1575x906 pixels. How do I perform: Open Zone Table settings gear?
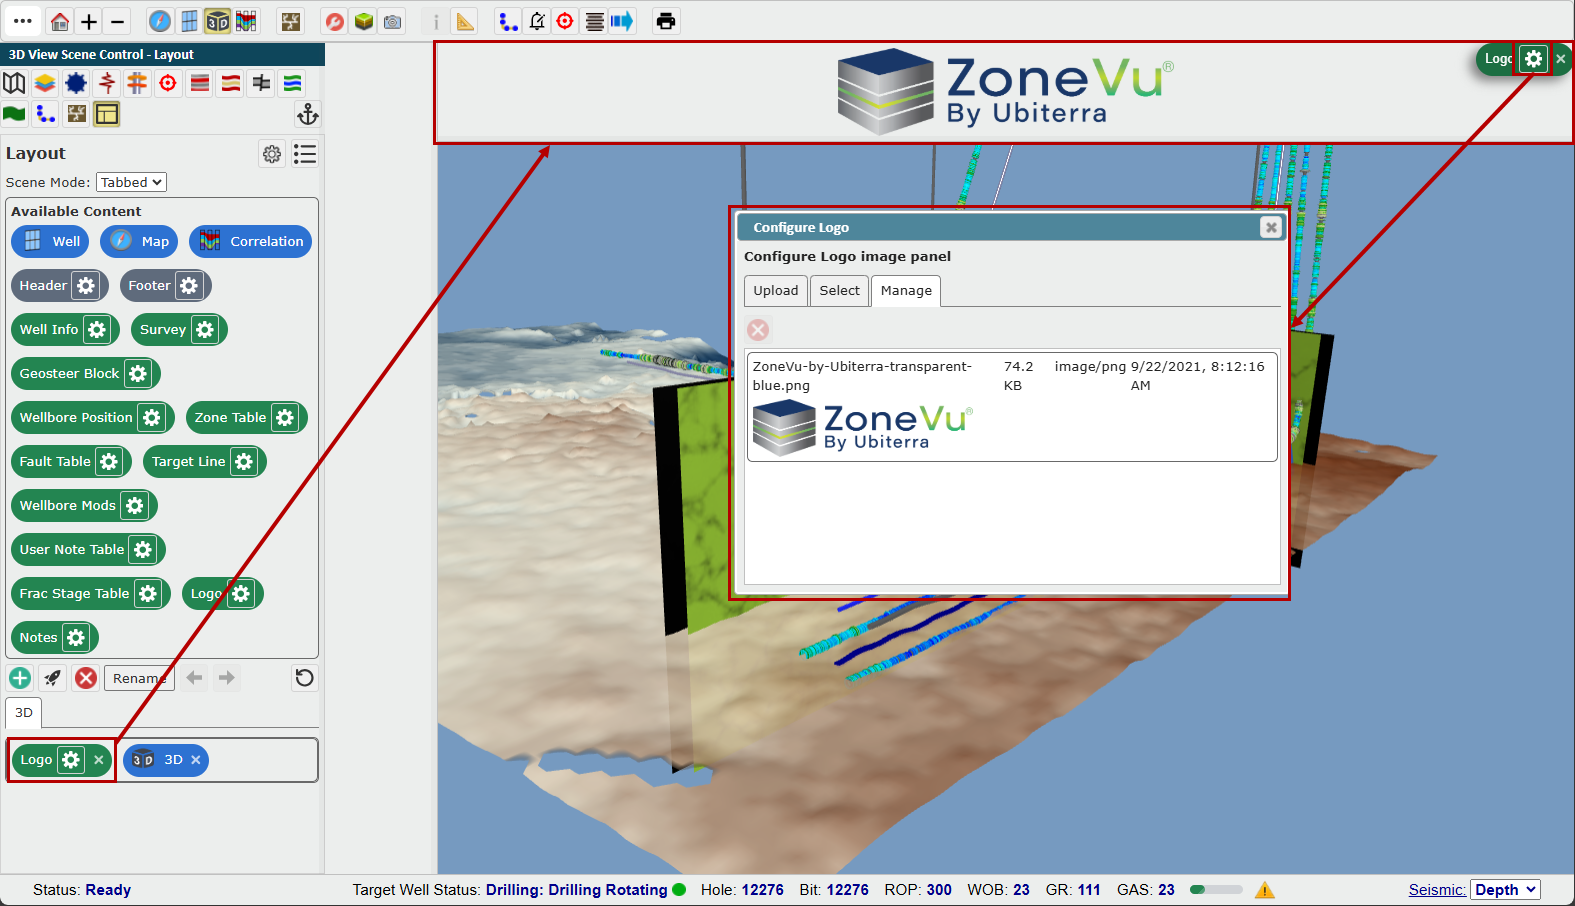click(x=285, y=417)
